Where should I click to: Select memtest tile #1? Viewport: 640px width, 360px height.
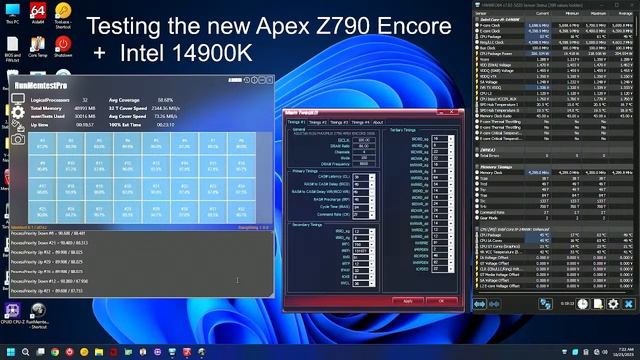coord(42,143)
